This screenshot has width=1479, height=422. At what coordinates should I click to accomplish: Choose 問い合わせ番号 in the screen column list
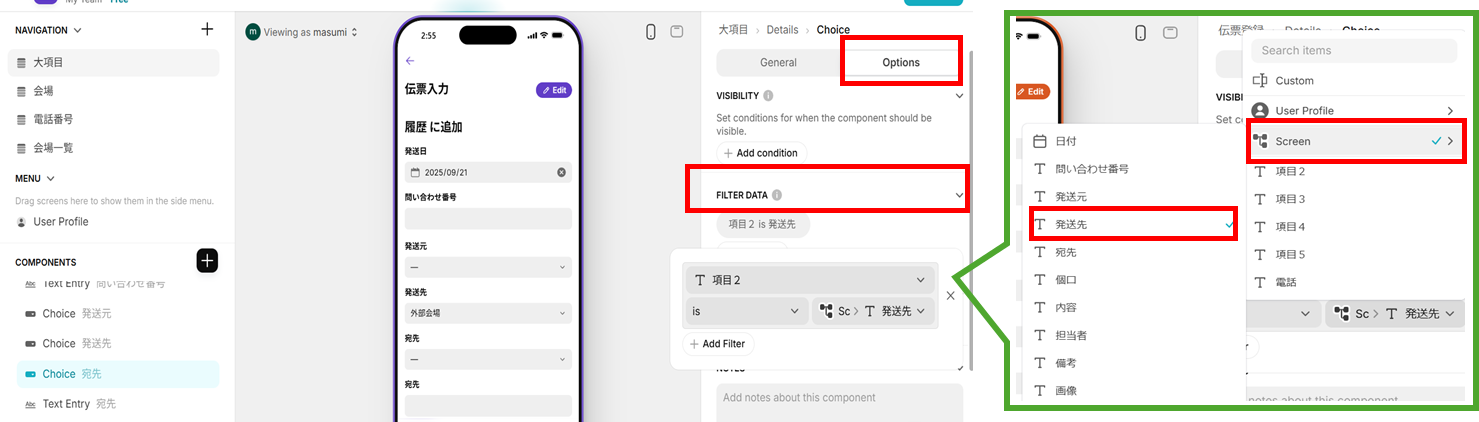[x=1134, y=169]
